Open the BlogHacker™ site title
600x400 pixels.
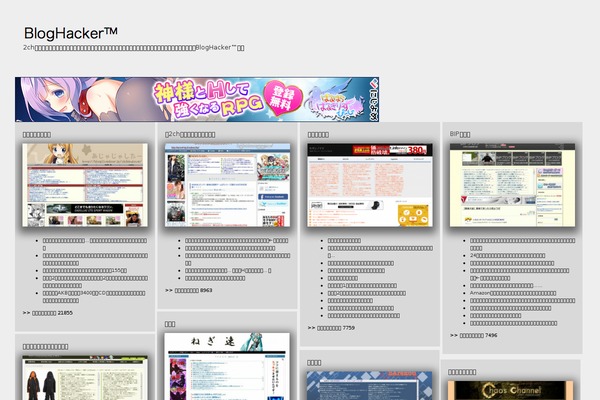point(71,33)
